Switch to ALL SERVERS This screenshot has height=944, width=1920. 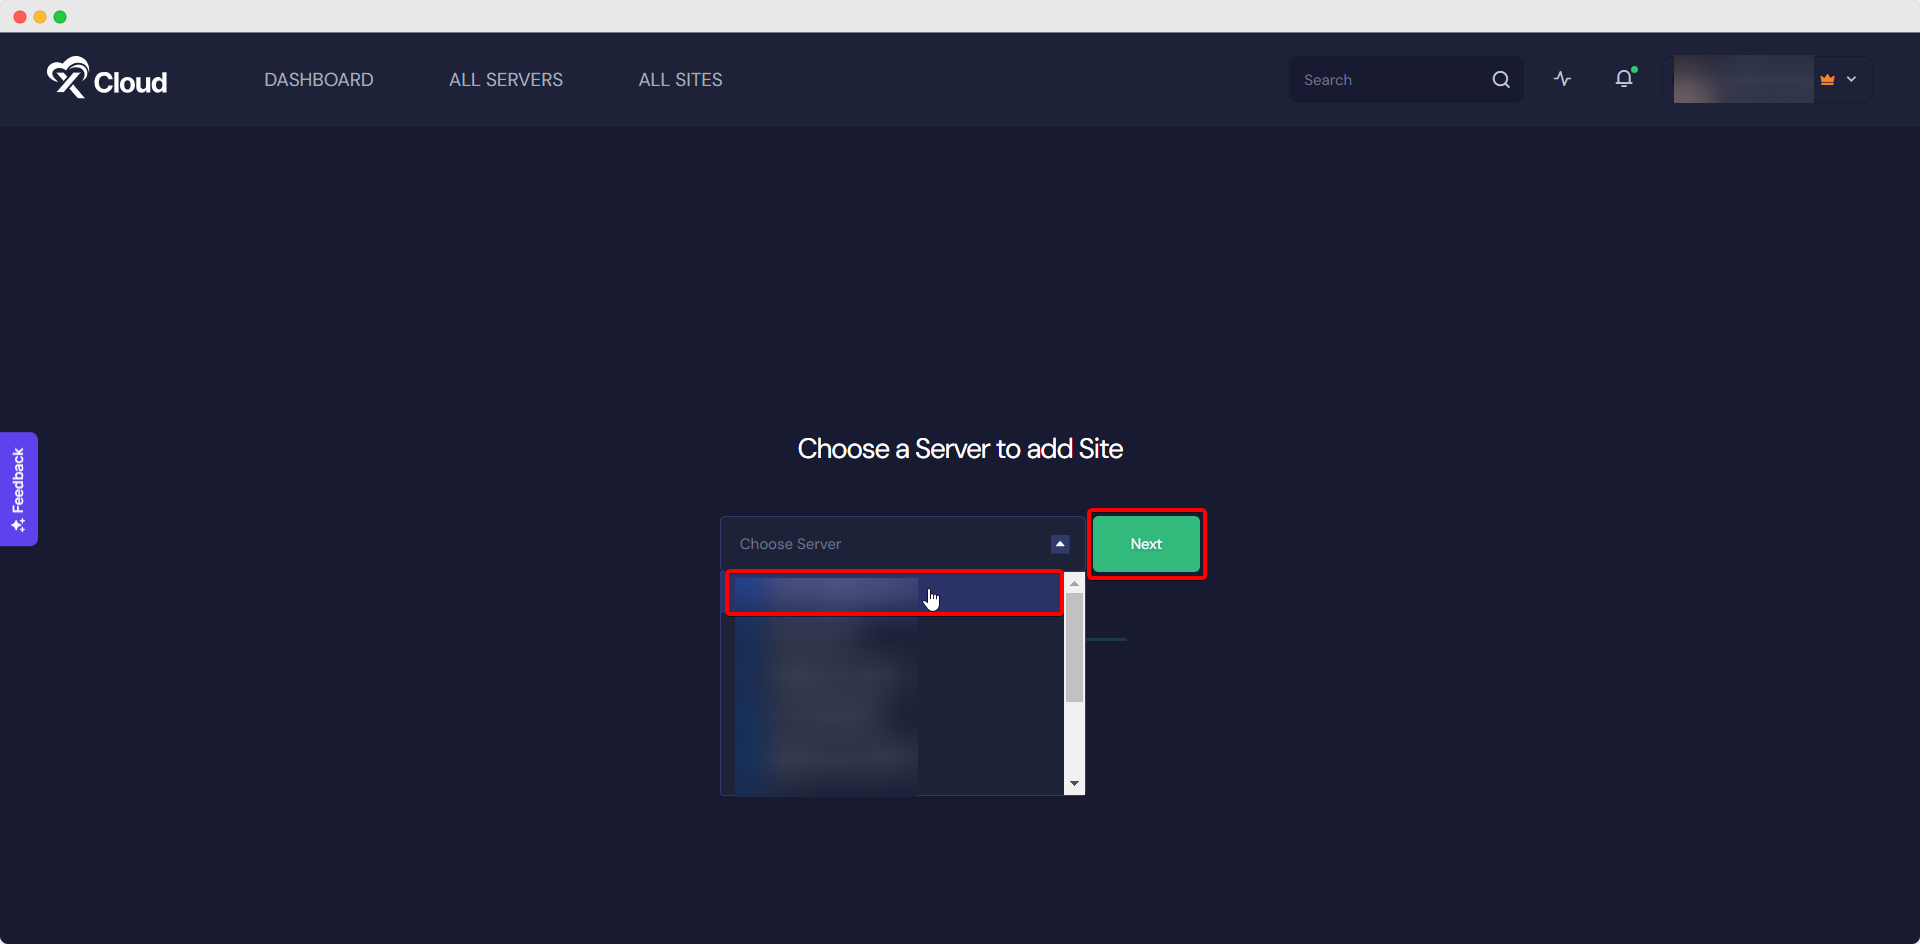(505, 79)
